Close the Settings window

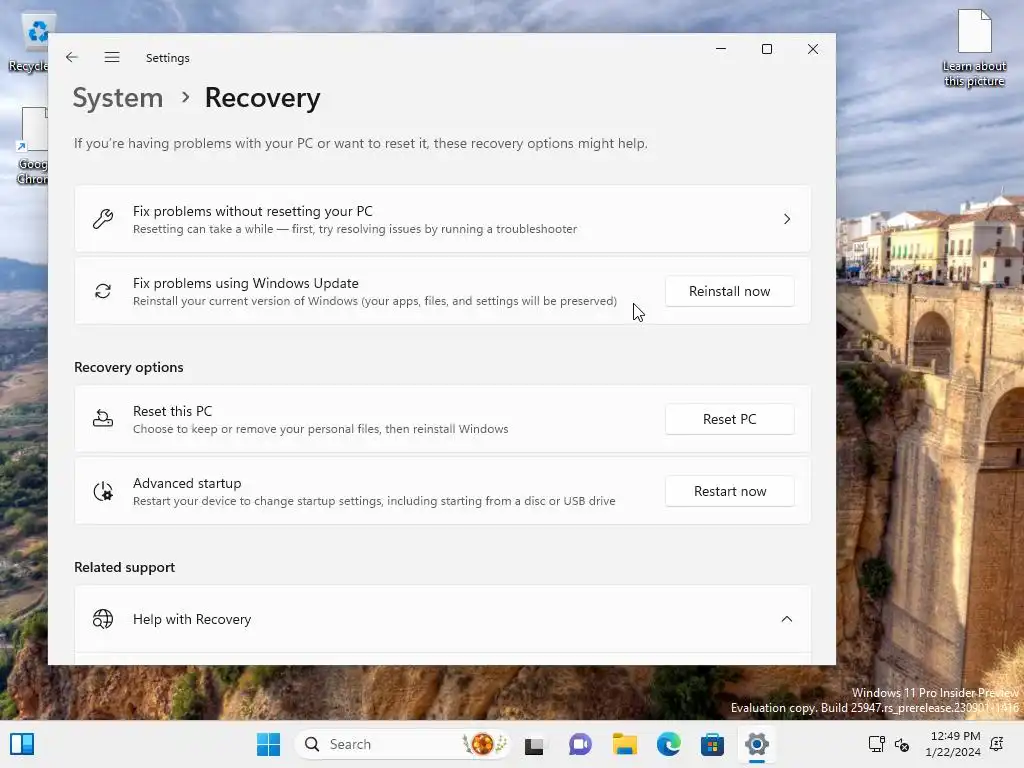pos(813,49)
